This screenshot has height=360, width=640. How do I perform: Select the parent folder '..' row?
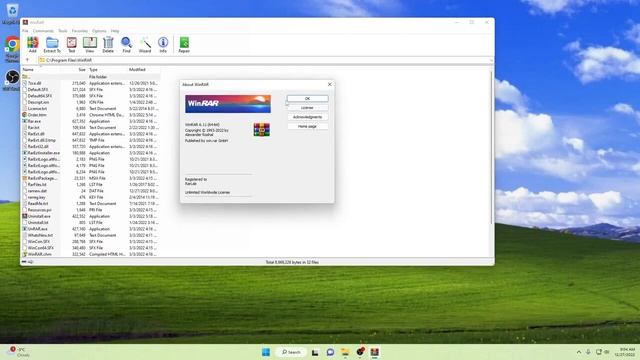point(90,77)
